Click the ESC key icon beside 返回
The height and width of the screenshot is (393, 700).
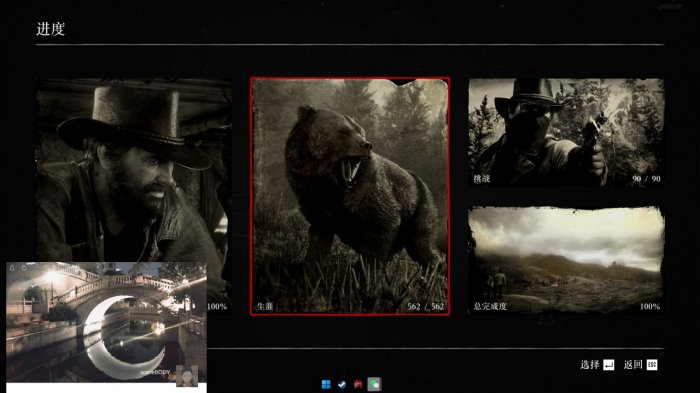click(652, 365)
